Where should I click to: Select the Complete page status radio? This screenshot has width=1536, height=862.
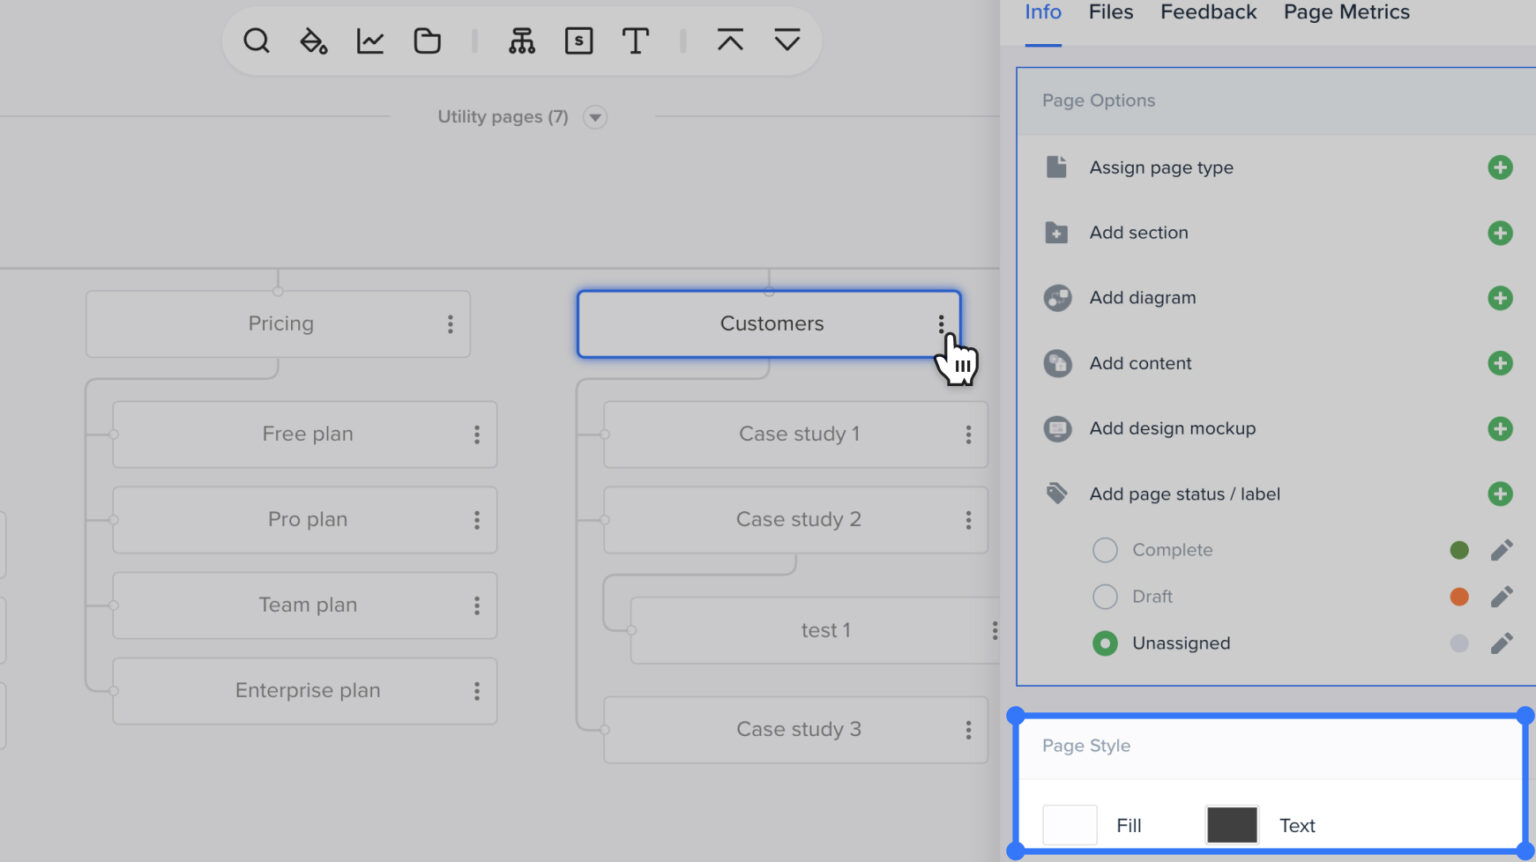pyautogui.click(x=1105, y=549)
